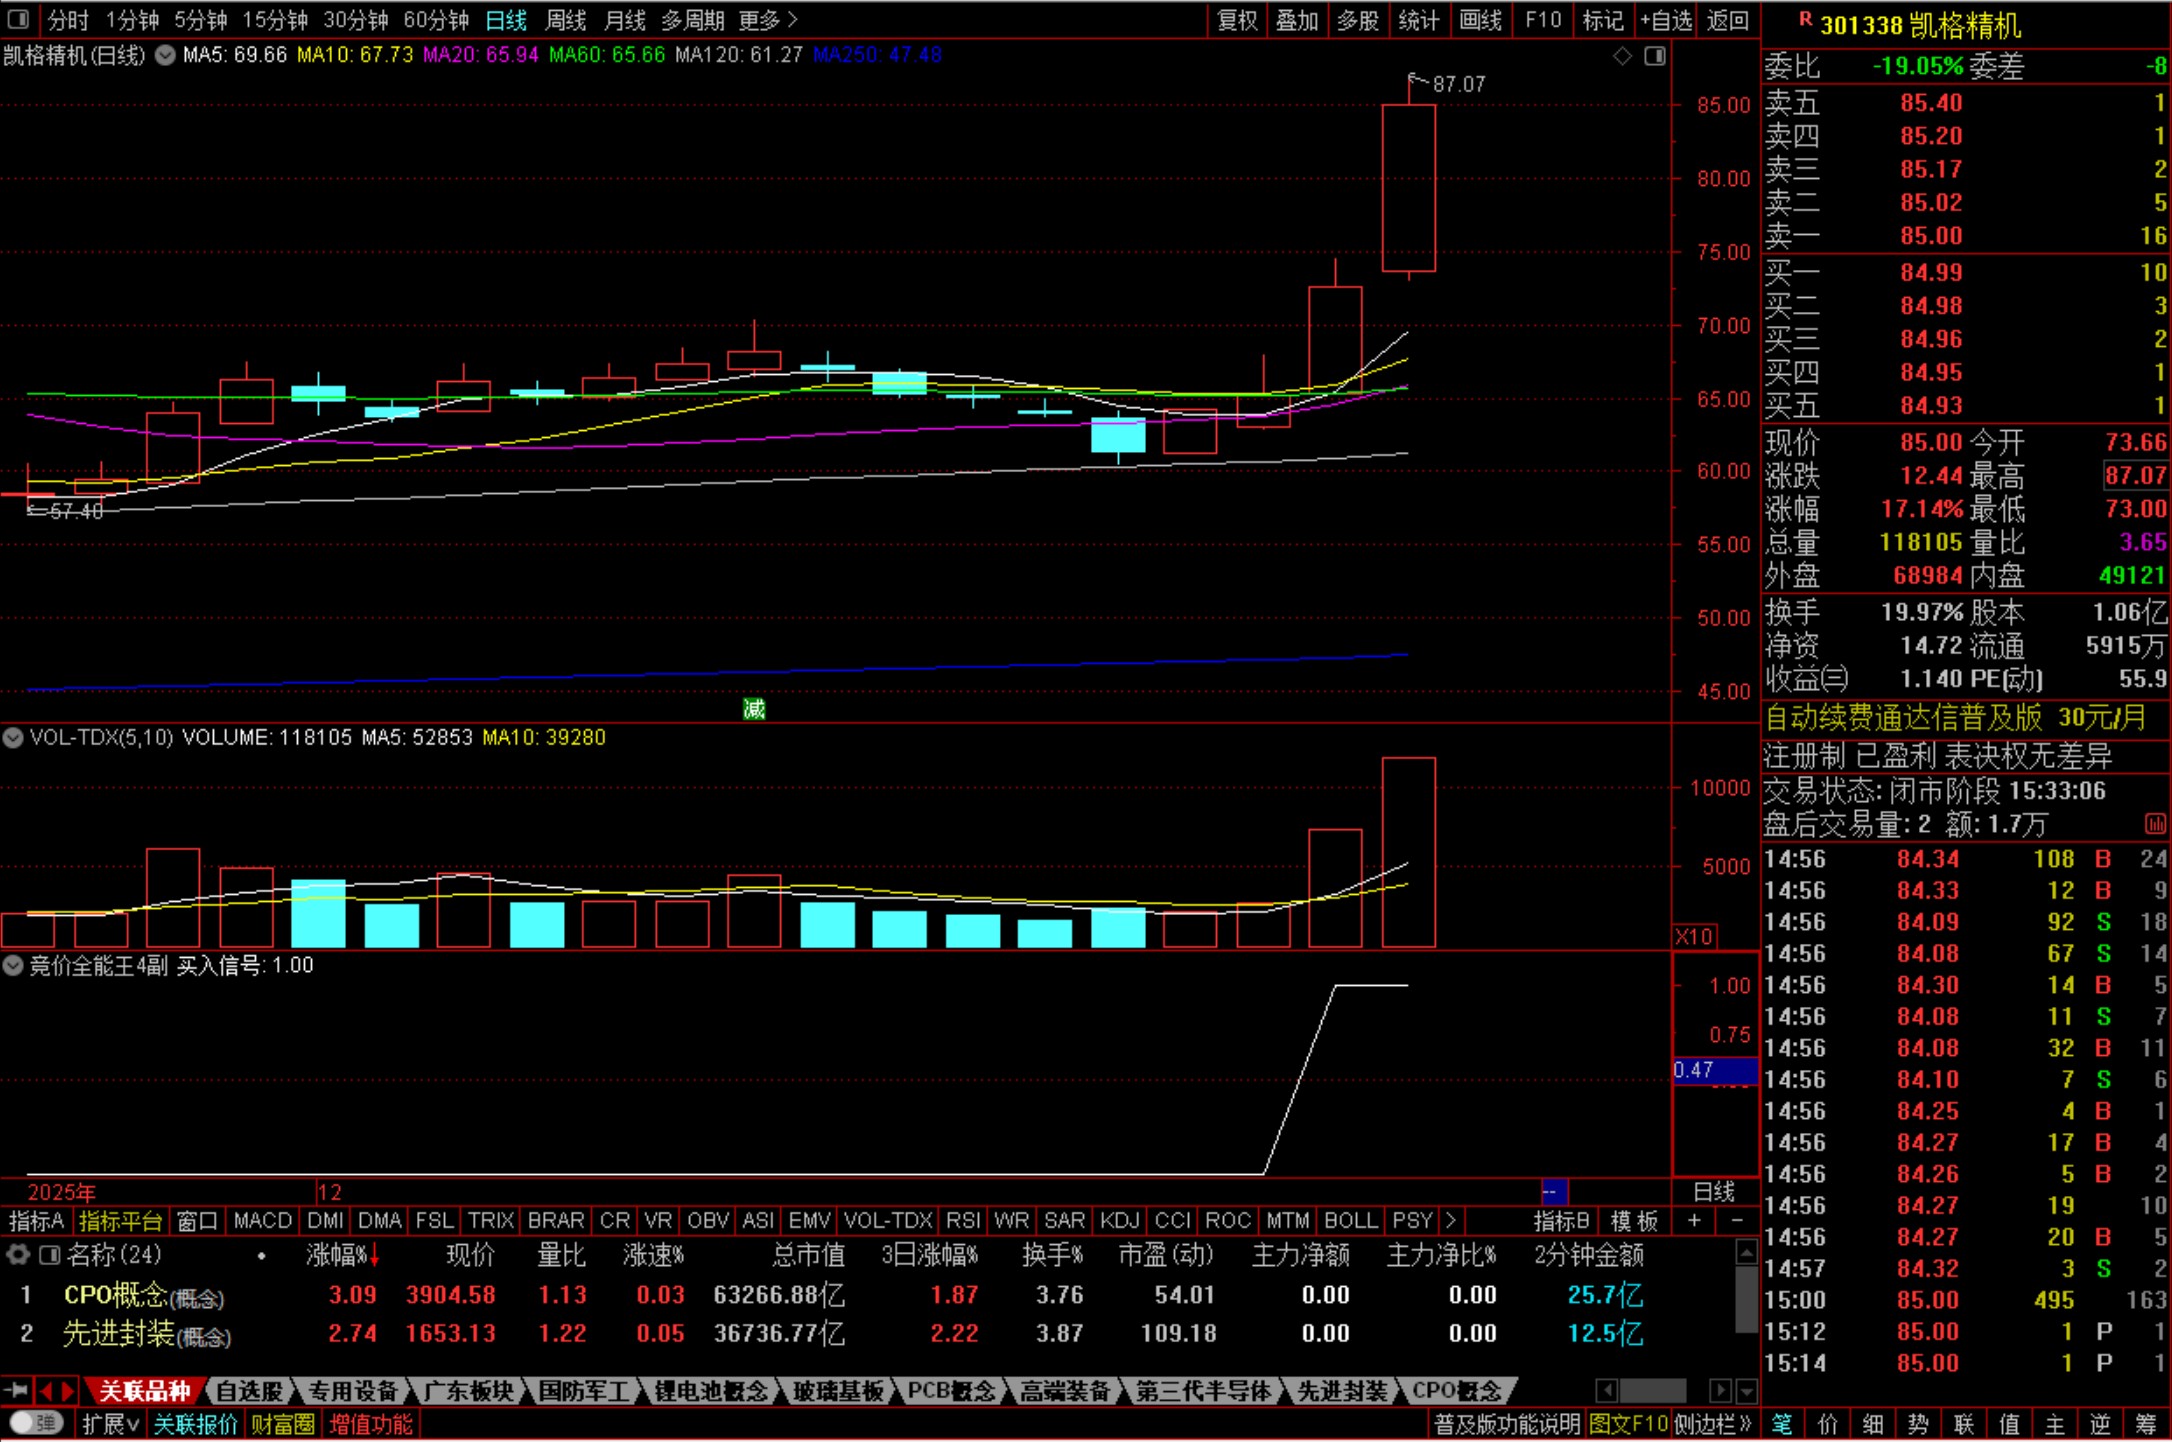
Task: Expand the 更多 period options
Action: pyautogui.click(x=767, y=19)
